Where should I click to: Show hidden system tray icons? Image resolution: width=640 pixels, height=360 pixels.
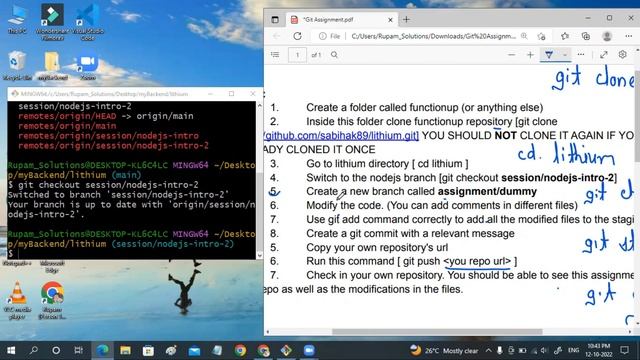pos(488,350)
